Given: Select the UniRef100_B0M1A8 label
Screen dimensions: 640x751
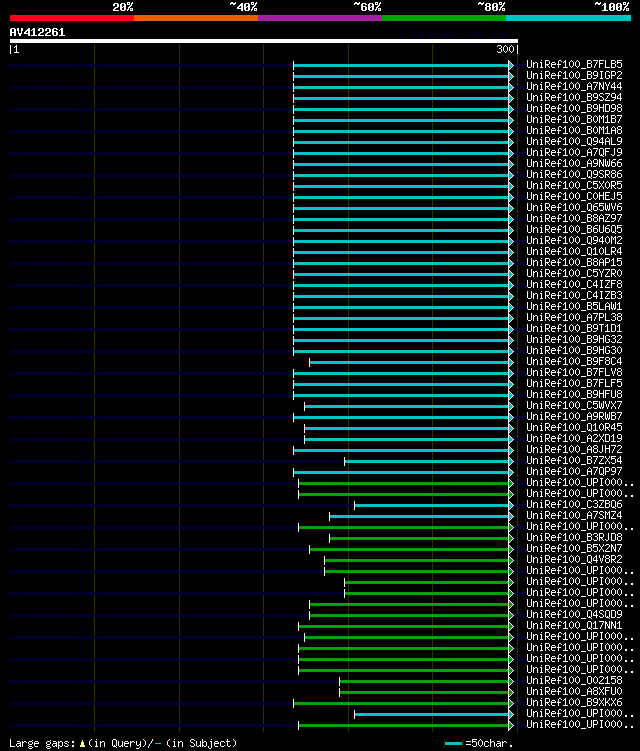Looking at the screenshot, I should [x=574, y=130].
